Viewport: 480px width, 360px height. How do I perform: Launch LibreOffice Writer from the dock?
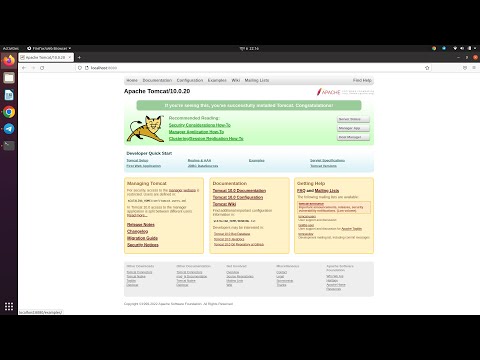click(x=9, y=95)
